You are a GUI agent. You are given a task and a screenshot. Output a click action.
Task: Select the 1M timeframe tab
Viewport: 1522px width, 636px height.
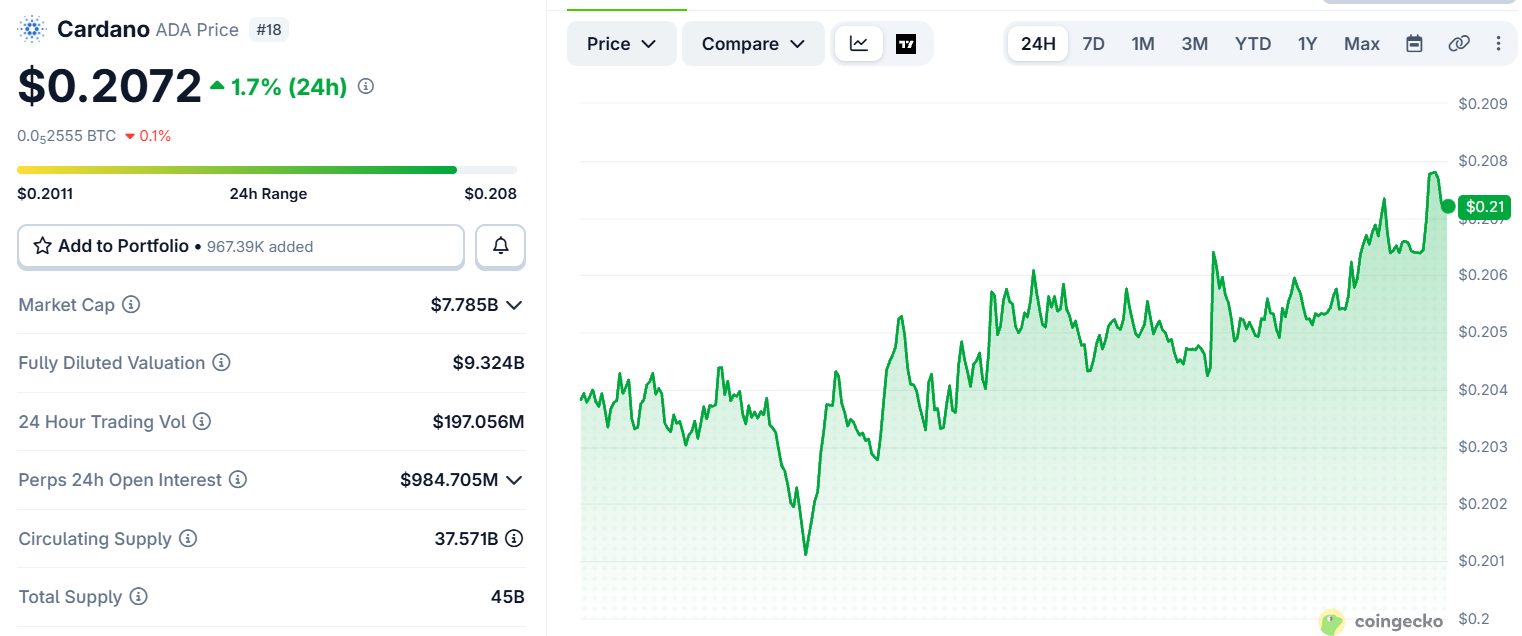point(1143,44)
